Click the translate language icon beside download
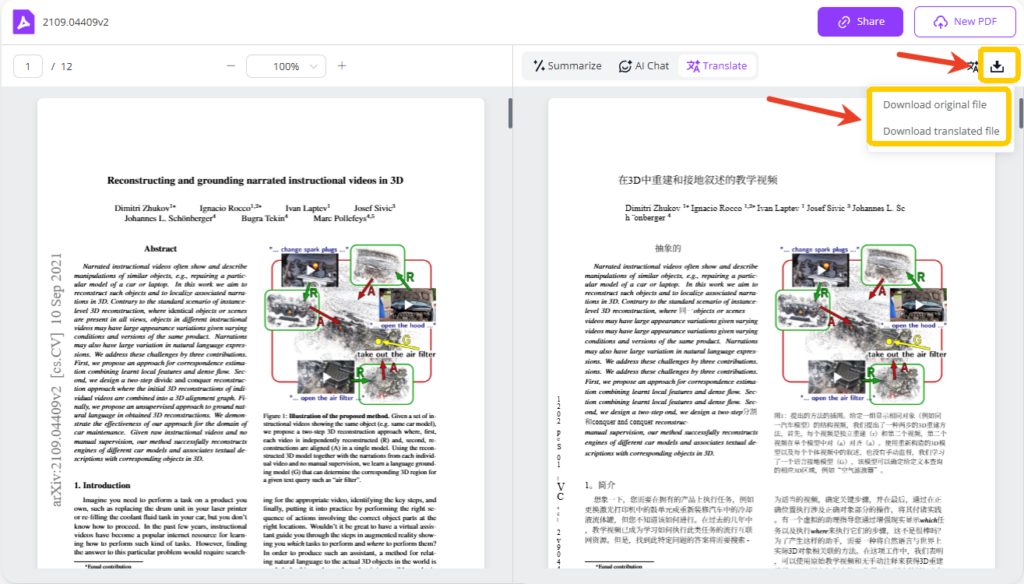Screen dimensions: 1024x584 (971, 66)
